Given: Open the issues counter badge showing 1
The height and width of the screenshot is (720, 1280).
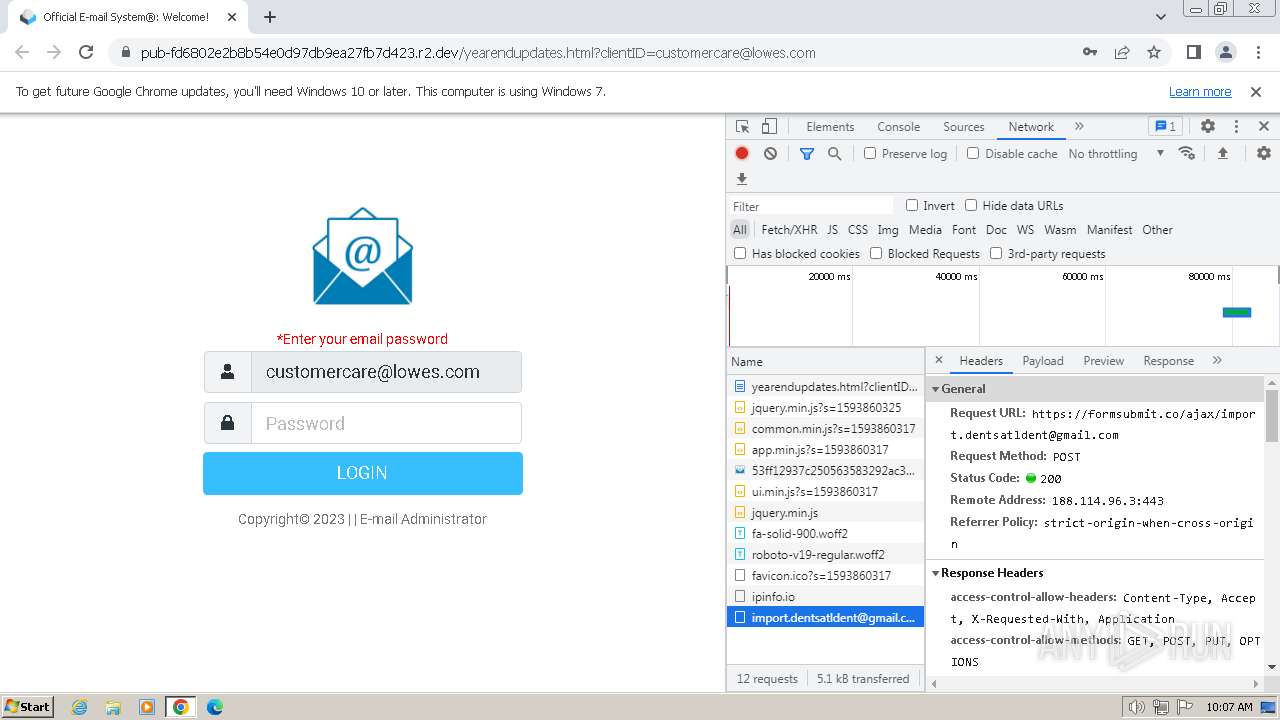Looking at the screenshot, I should click(x=1165, y=127).
